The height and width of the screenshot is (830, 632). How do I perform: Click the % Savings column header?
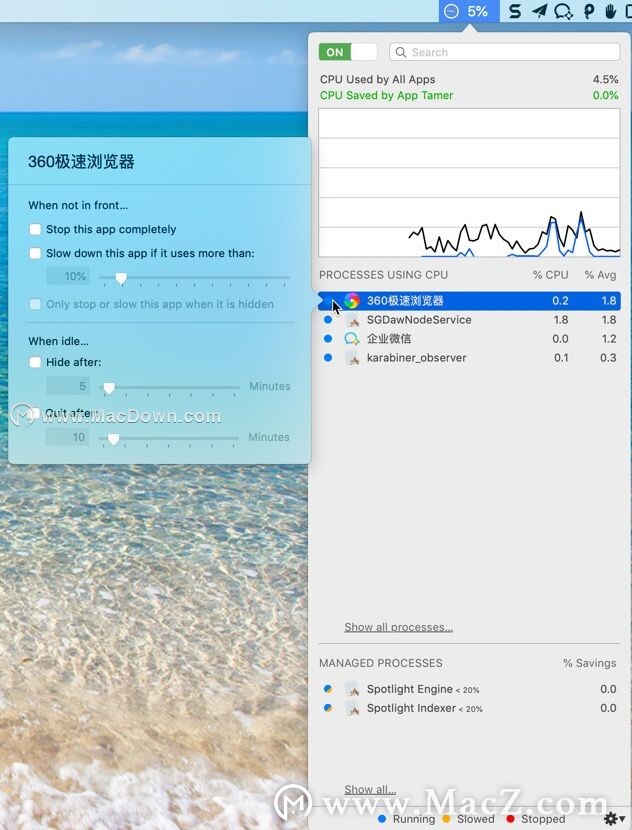[x=590, y=663]
